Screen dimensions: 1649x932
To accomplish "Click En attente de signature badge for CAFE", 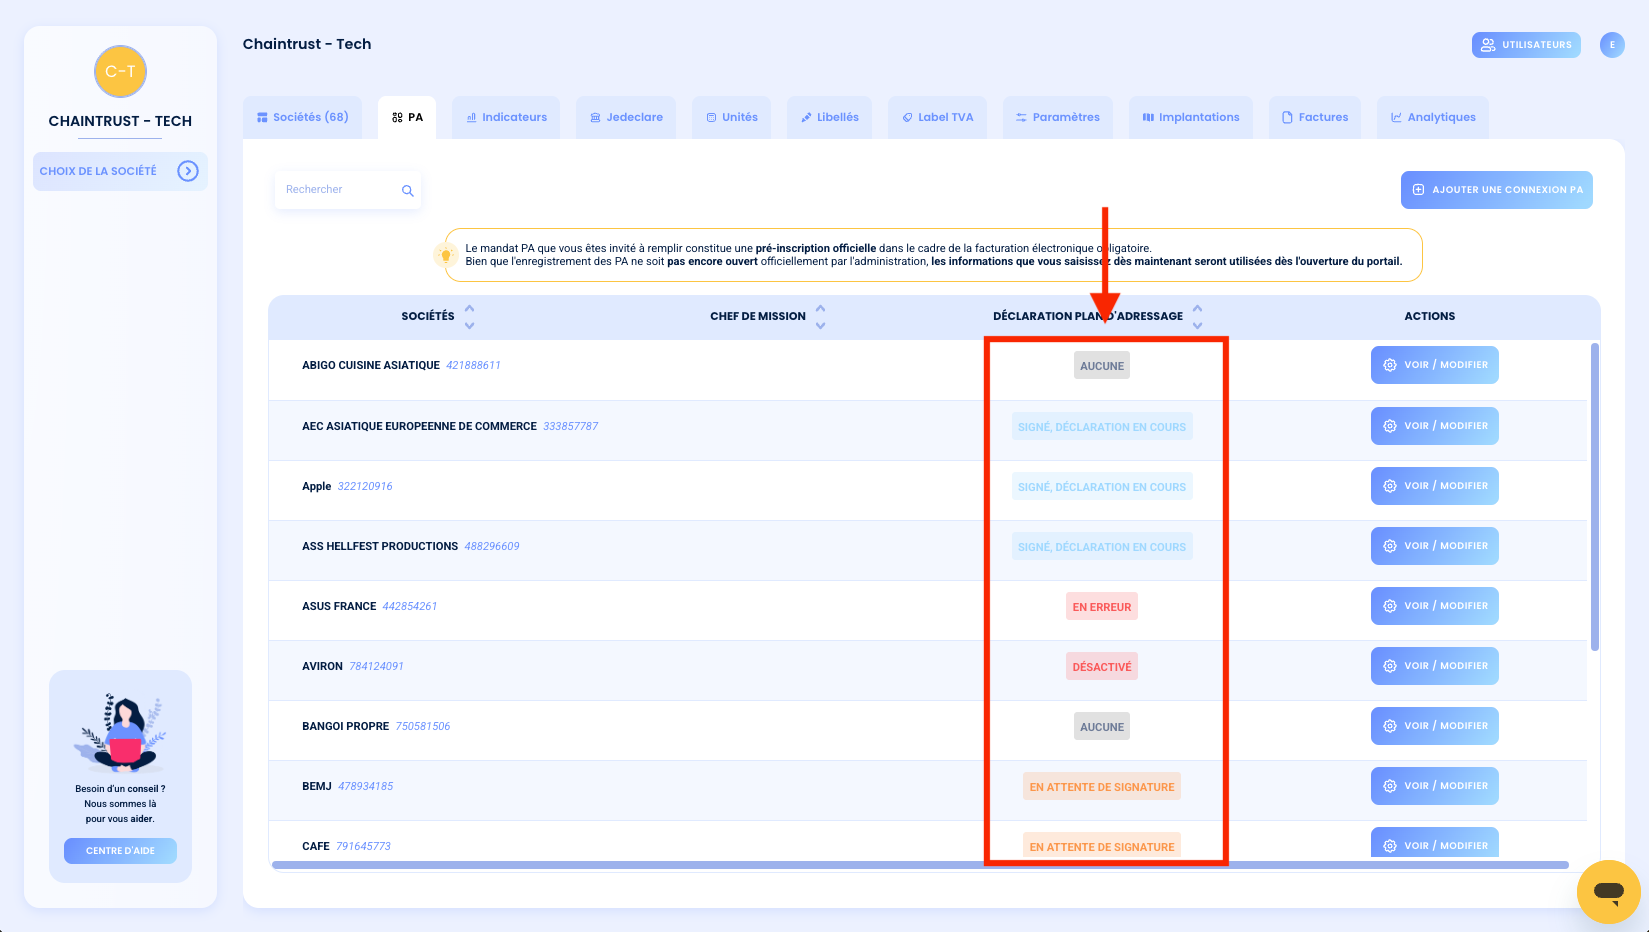I will click(1102, 846).
